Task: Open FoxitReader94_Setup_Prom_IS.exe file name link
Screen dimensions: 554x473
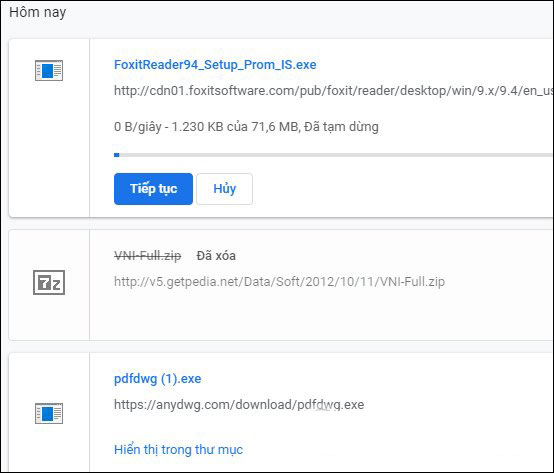Action: click(215, 65)
